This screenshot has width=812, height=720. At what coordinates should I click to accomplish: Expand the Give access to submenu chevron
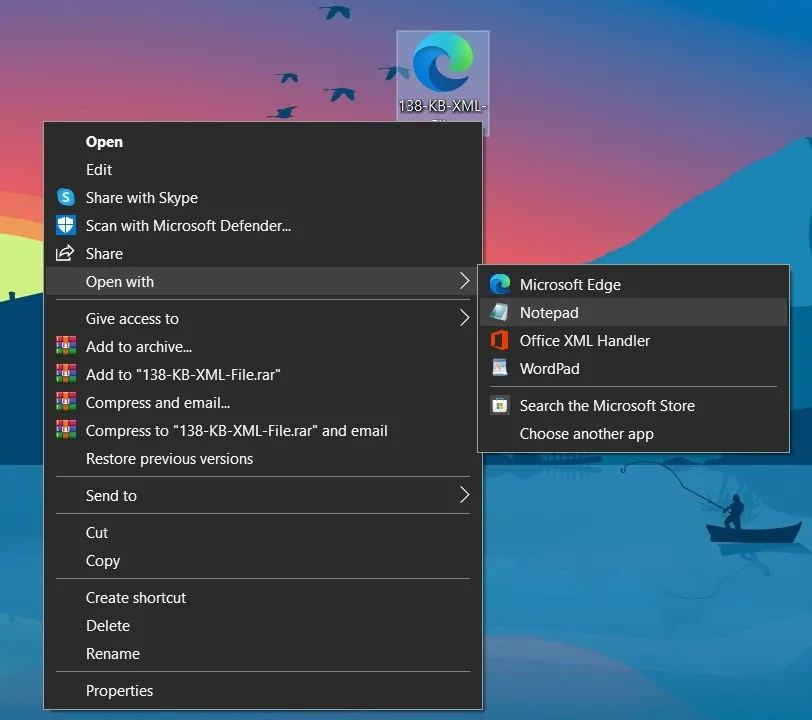[x=464, y=318]
